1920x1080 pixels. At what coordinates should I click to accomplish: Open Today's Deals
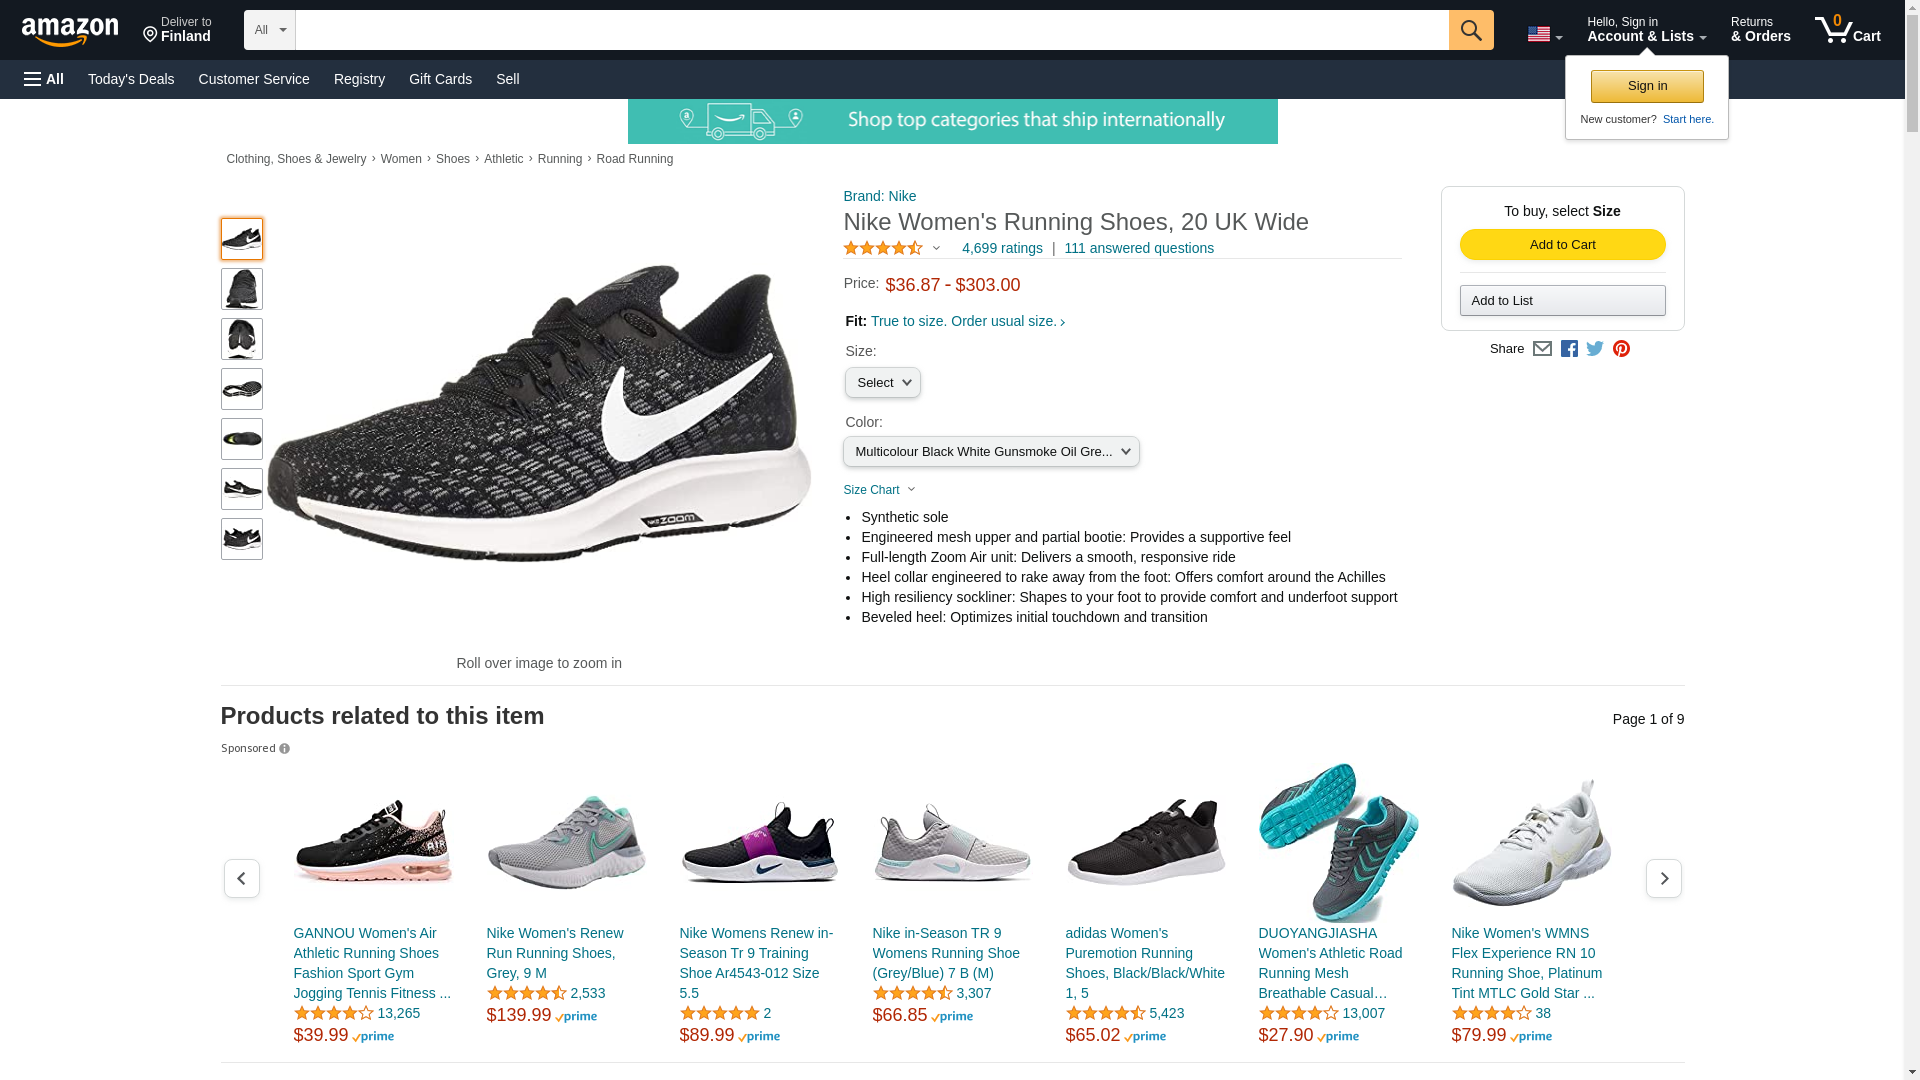click(x=131, y=79)
